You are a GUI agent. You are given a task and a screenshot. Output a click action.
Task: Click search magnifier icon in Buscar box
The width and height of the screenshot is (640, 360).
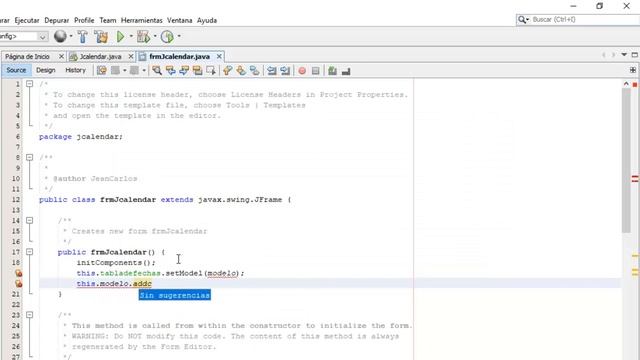click(522, 20)
